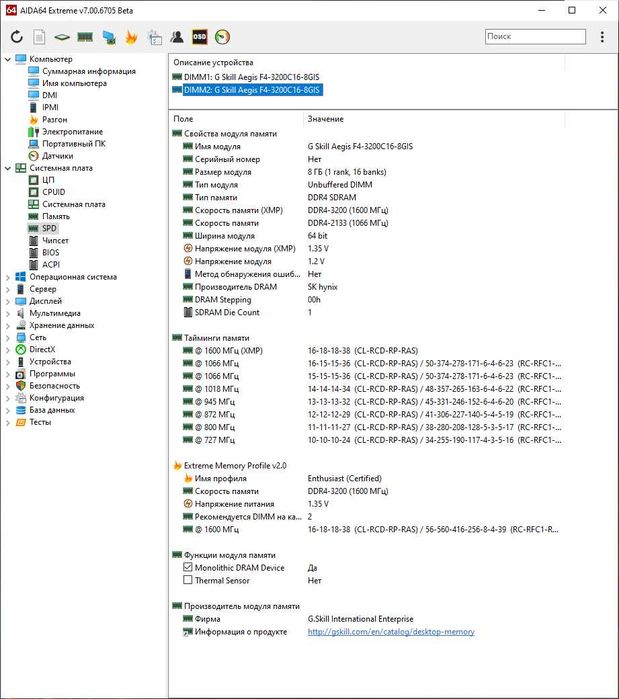This screenshot has width=619, height=699.
Task: Click the Refresh toolbar icon
Action: tap(16, 37)
